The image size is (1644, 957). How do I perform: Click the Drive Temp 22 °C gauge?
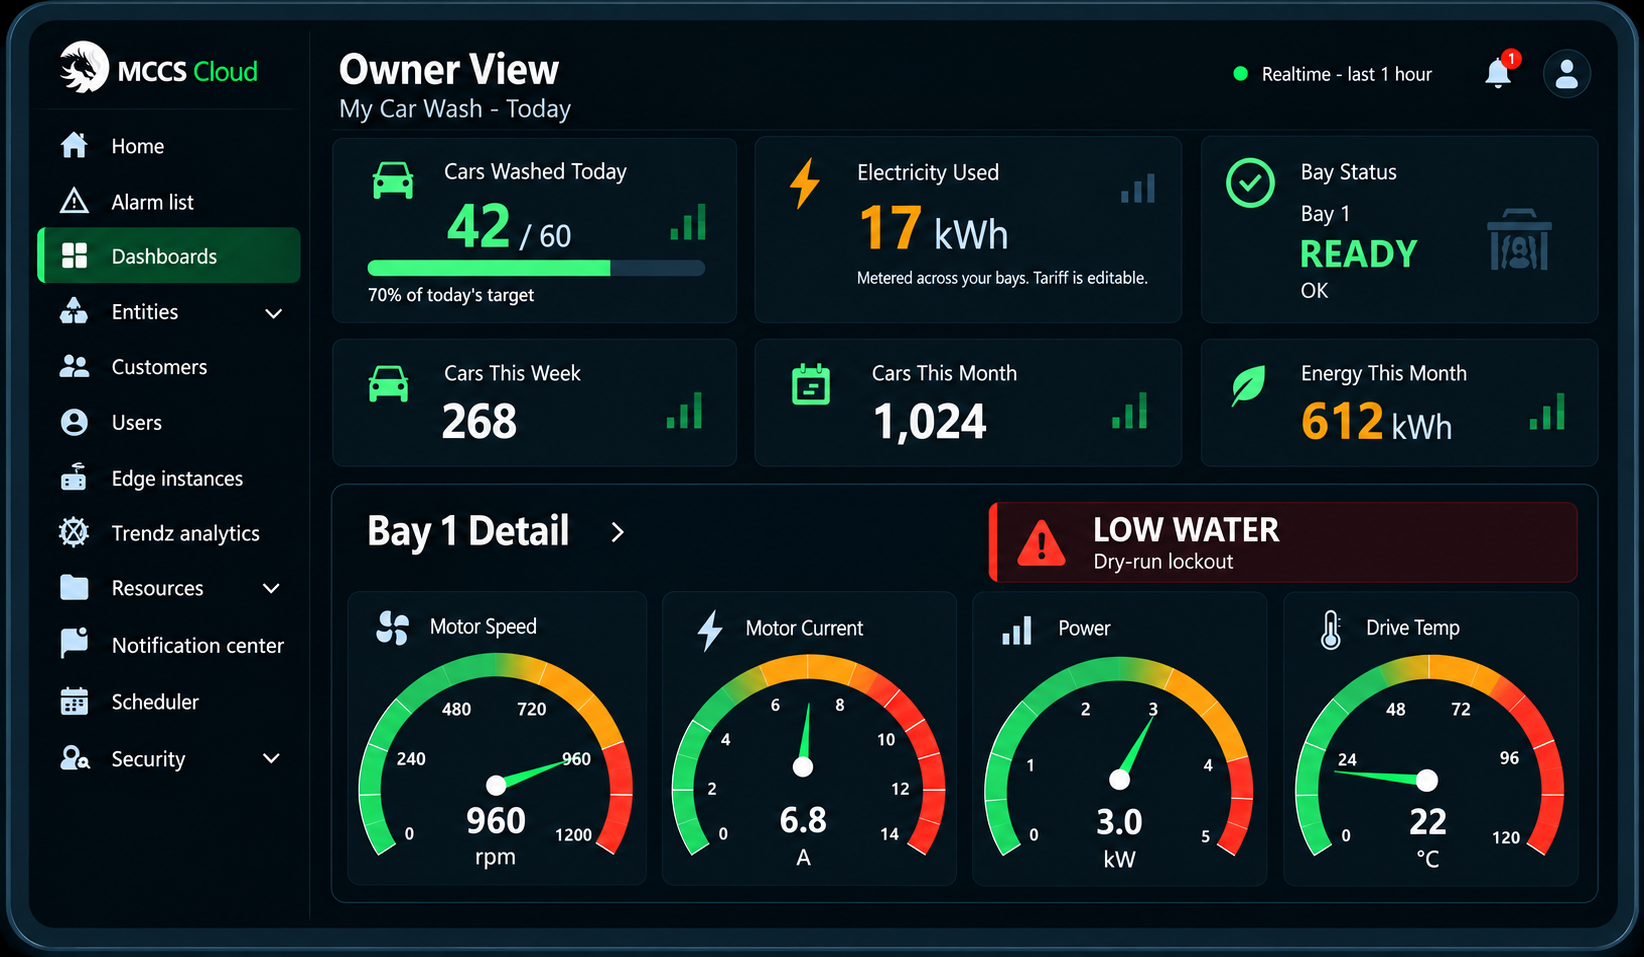[1429, 758]
